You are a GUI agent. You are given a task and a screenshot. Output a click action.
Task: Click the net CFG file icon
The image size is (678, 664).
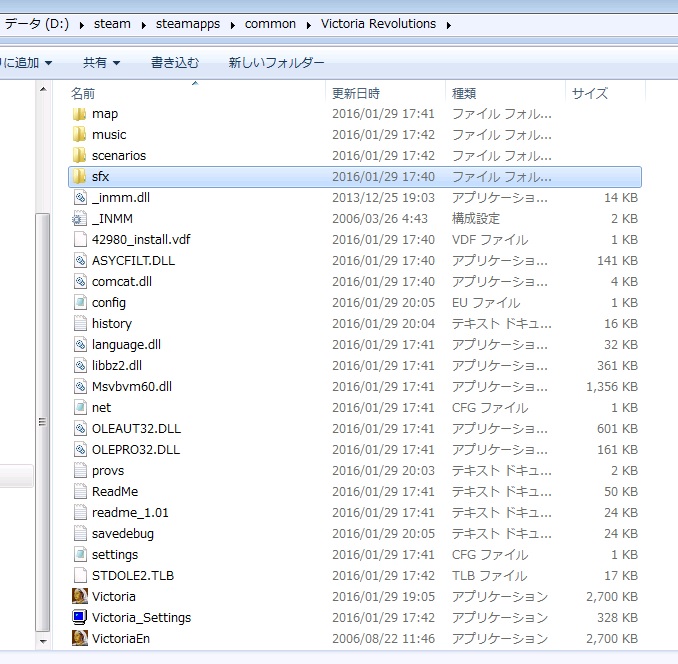(80, 408)
